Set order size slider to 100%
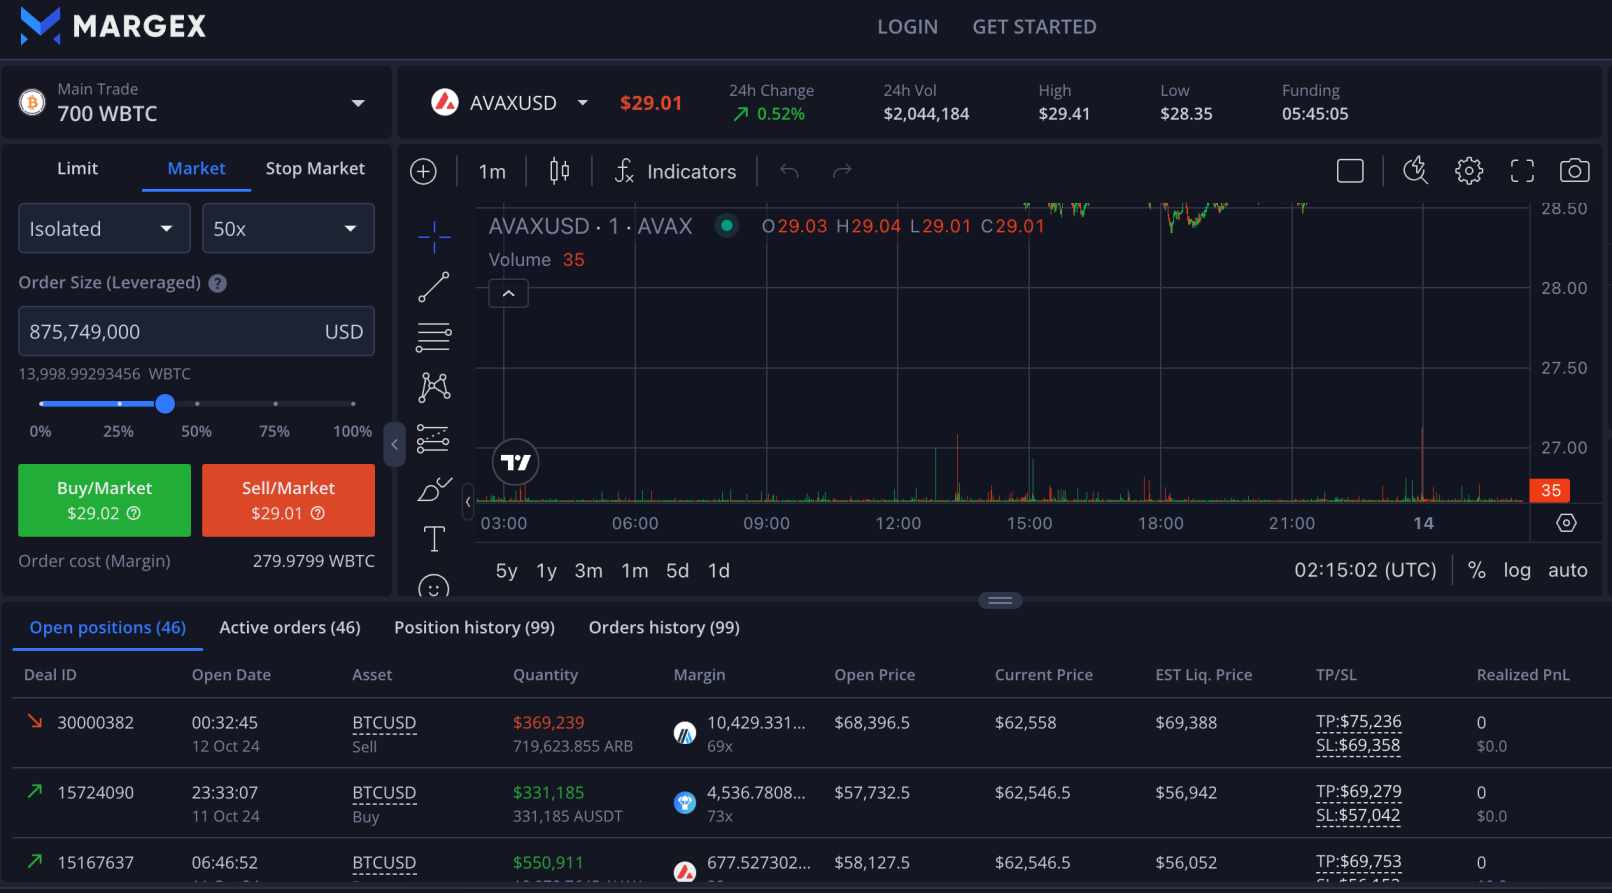 coord(353,404)
